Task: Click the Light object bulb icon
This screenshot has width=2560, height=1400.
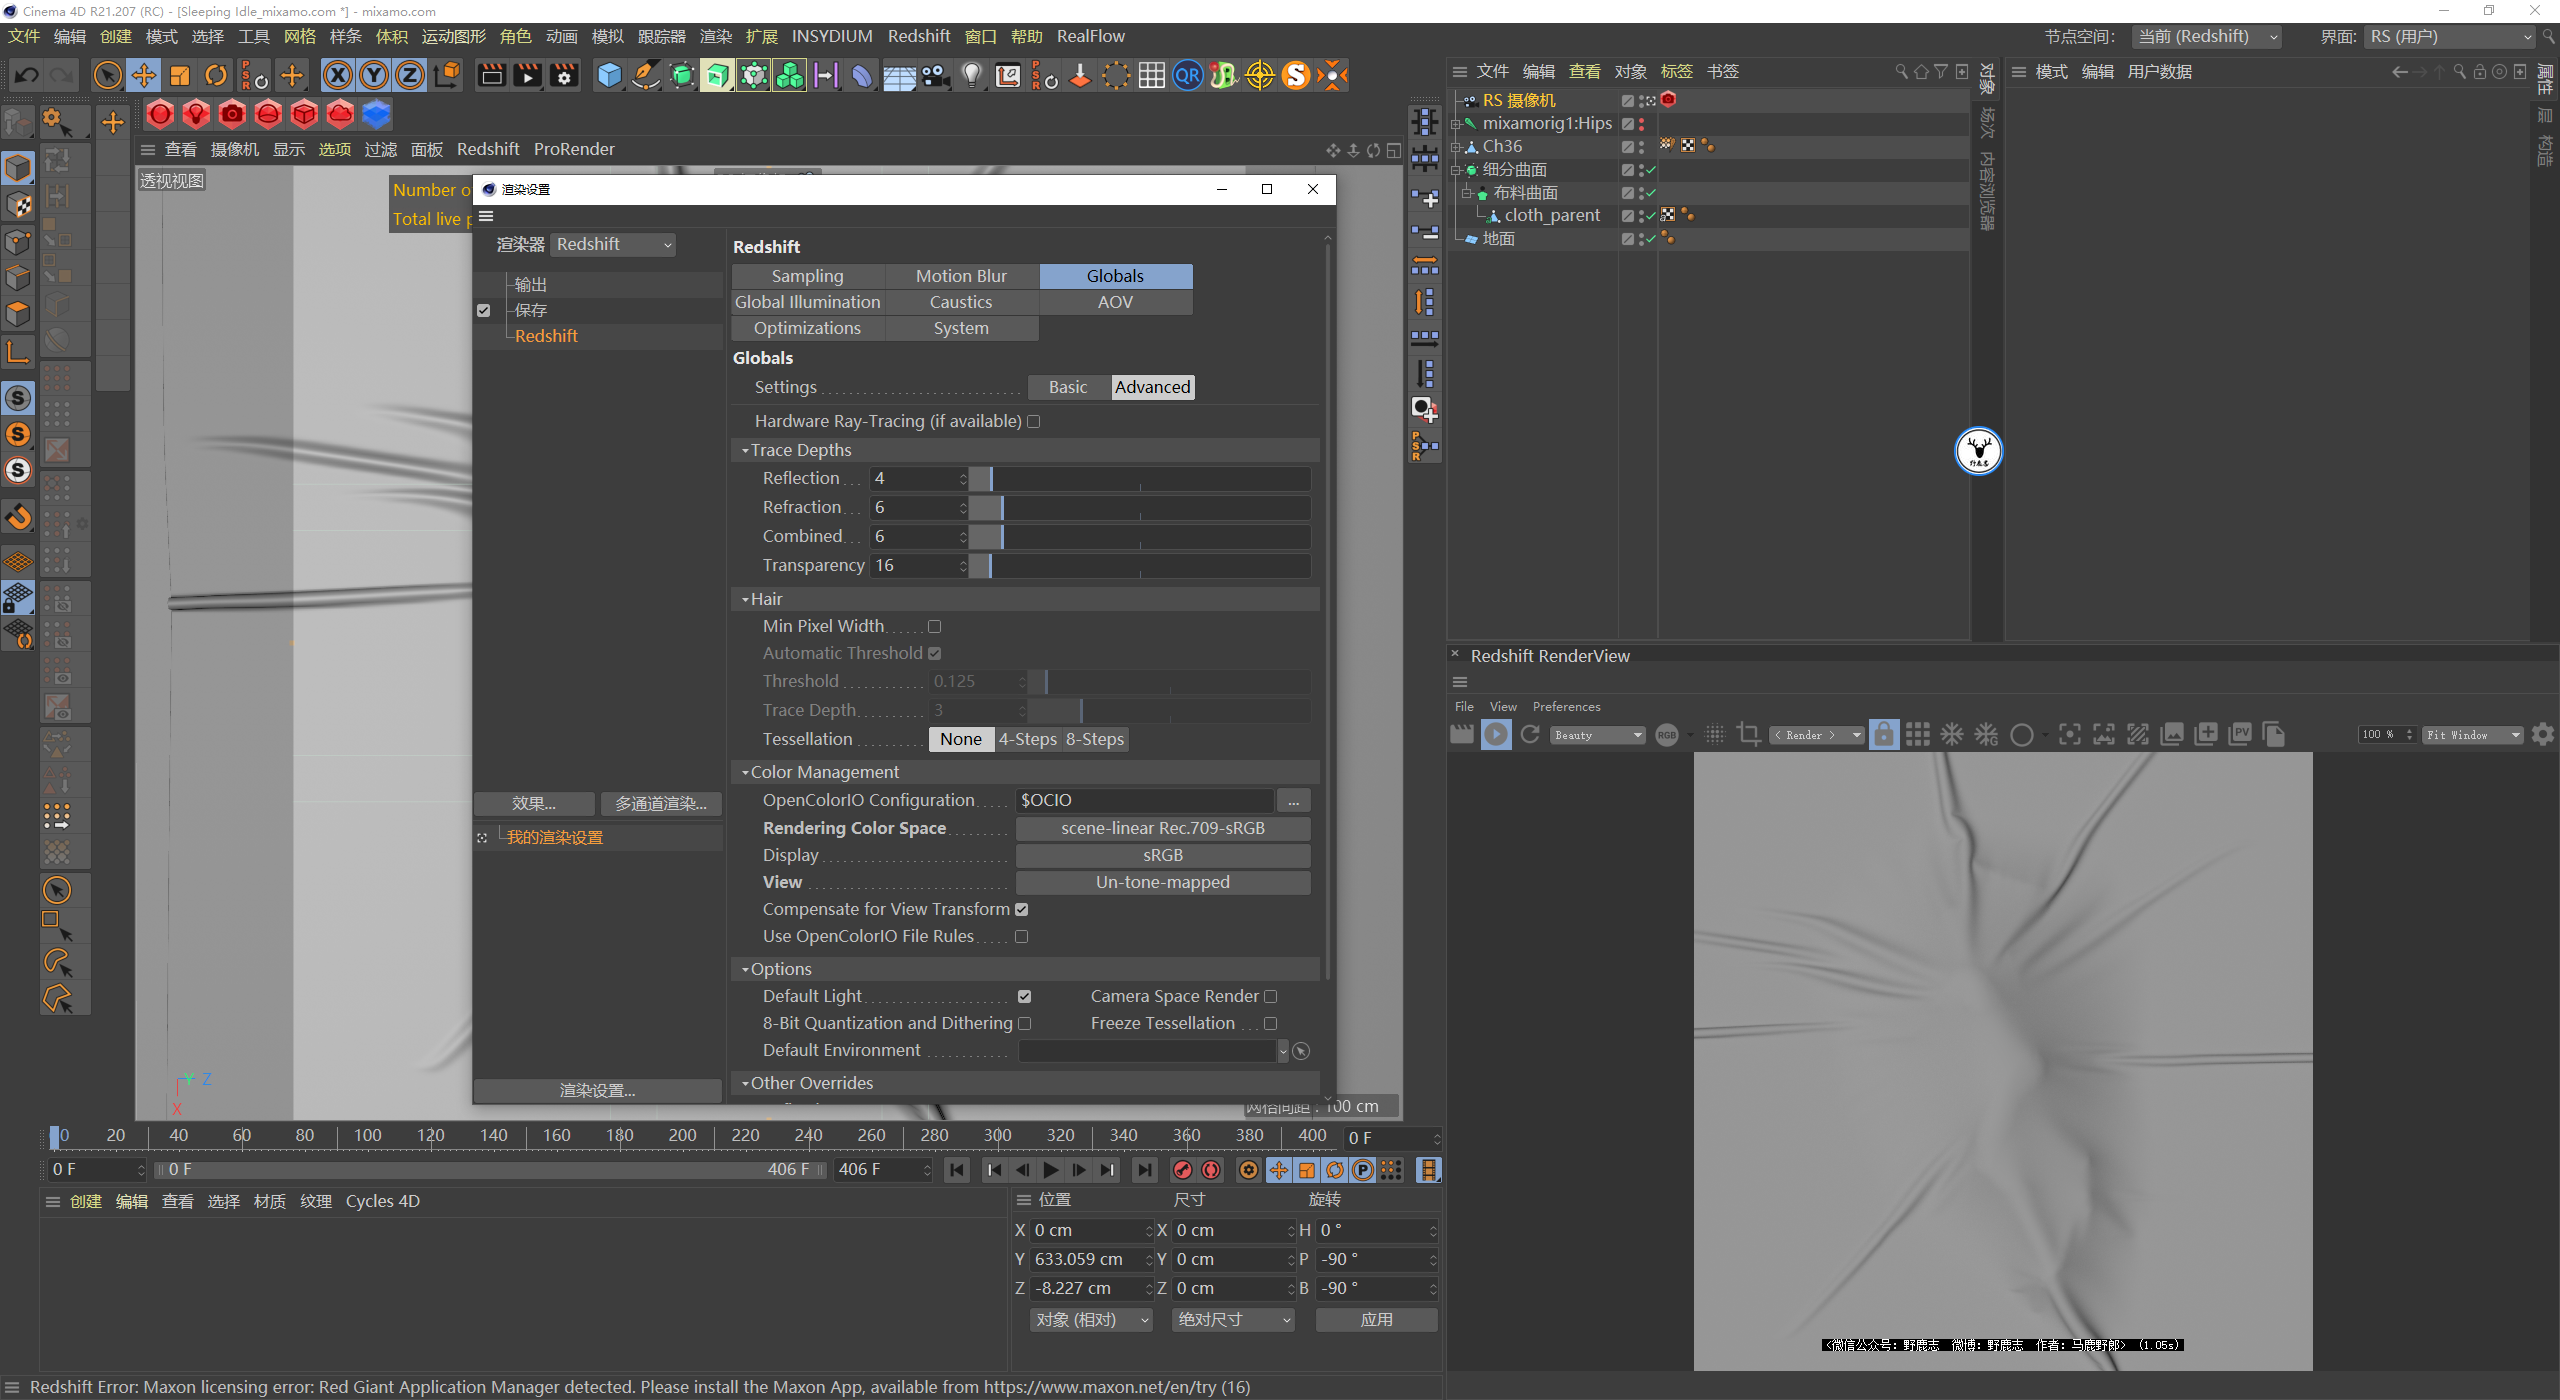Action: (x=971, y=75)
